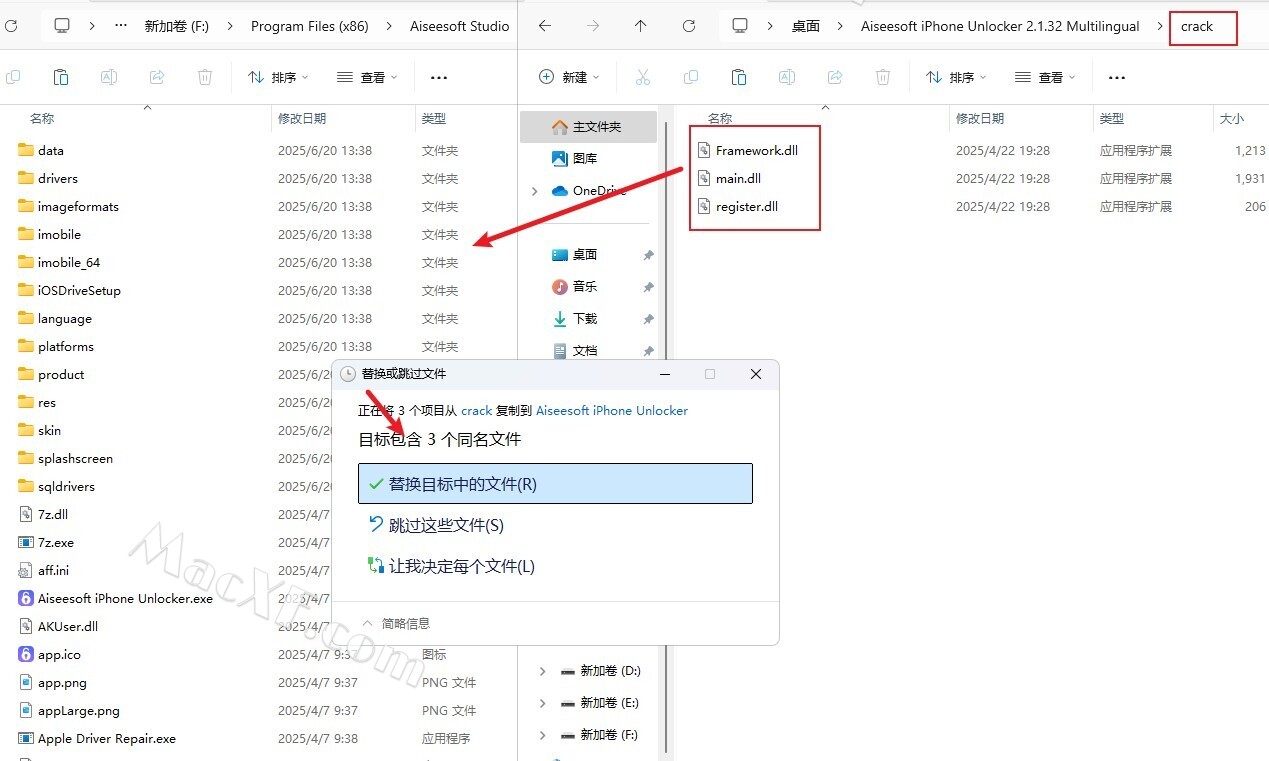Sort right window by 类型 column
1269x761 pixels.
1112,118
